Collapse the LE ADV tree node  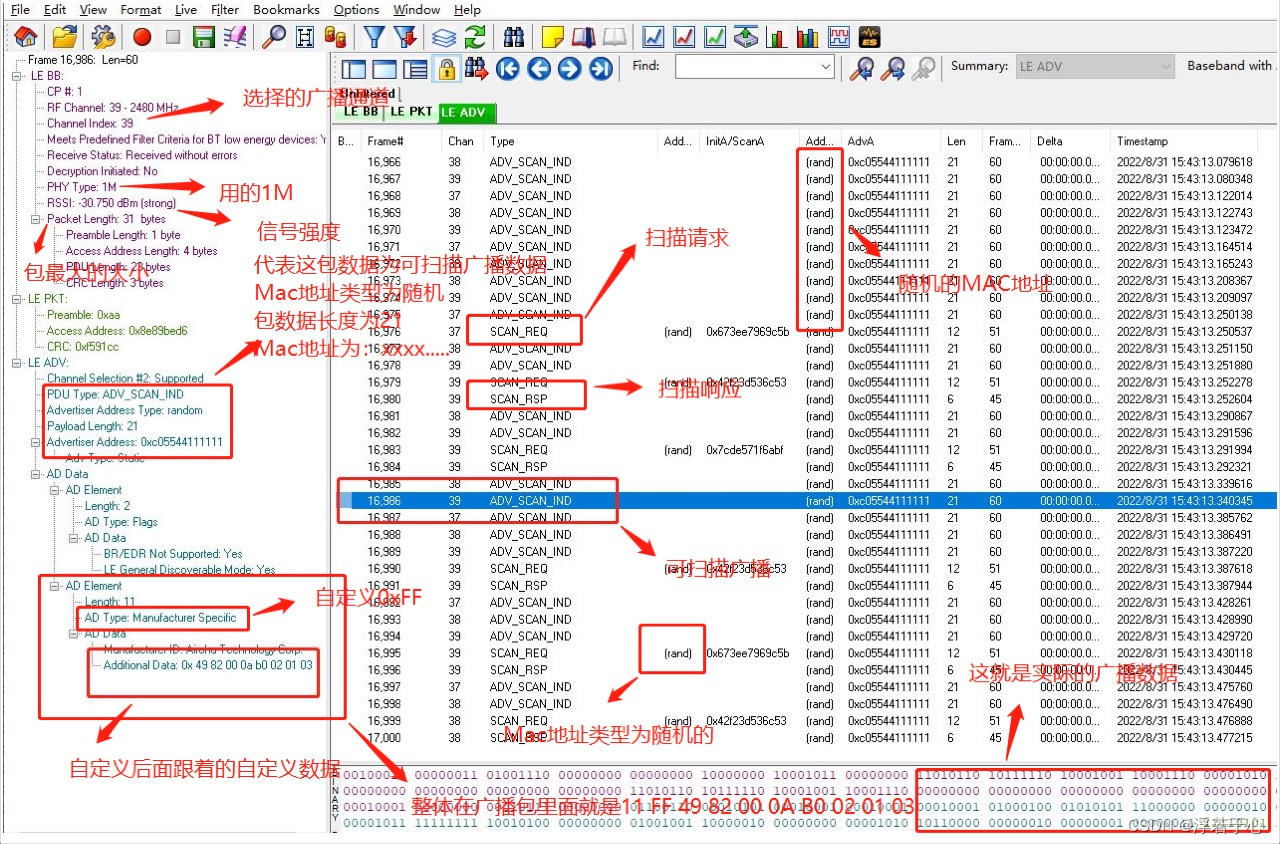[x=19, y=362]
